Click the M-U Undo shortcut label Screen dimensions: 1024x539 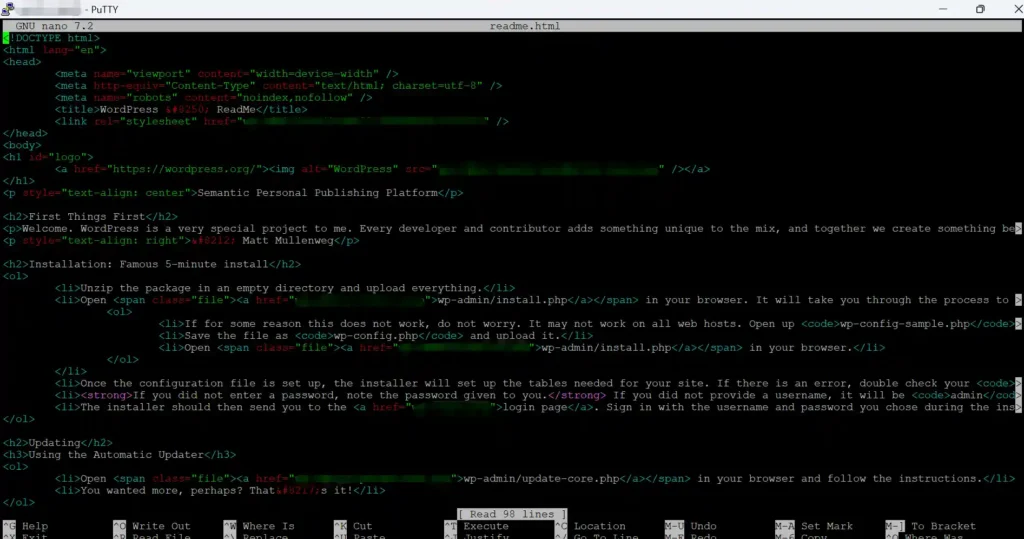click(691, 526)
